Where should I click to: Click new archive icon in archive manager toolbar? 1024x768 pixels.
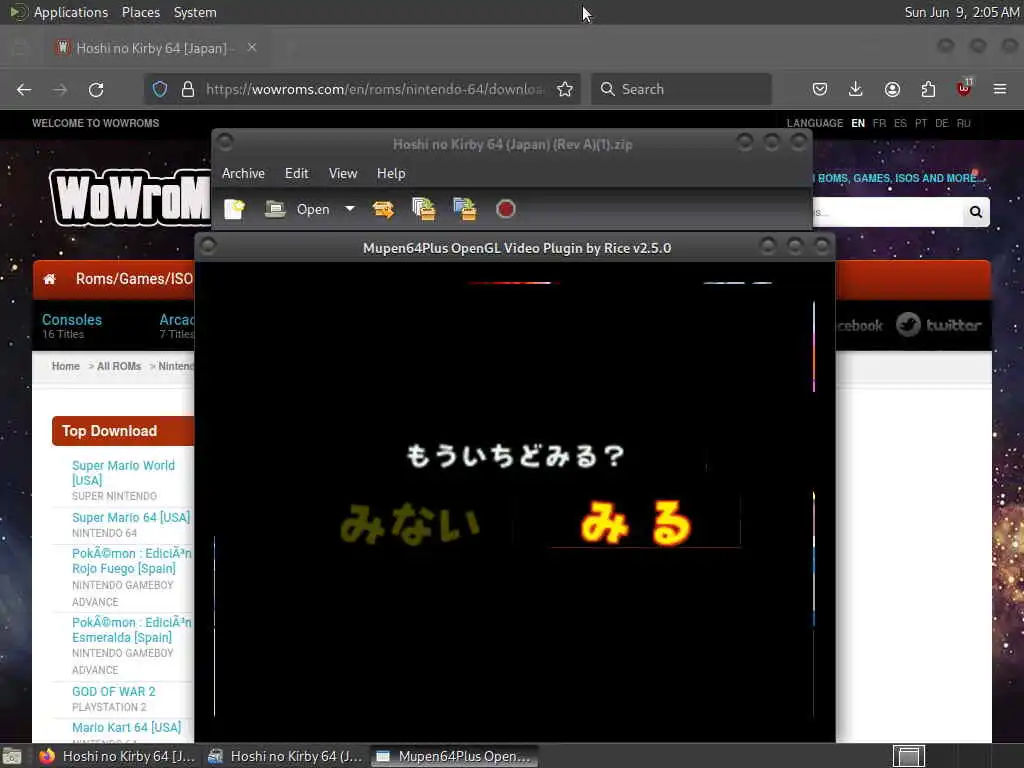[234, 209]
